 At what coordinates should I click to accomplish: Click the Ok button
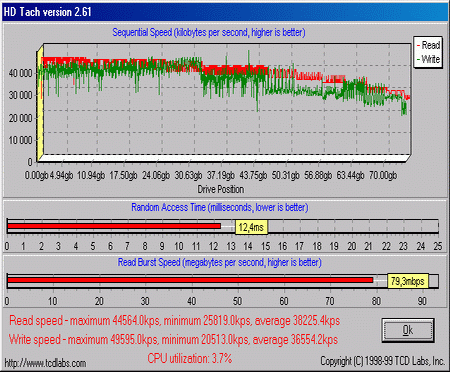[408, 330]
